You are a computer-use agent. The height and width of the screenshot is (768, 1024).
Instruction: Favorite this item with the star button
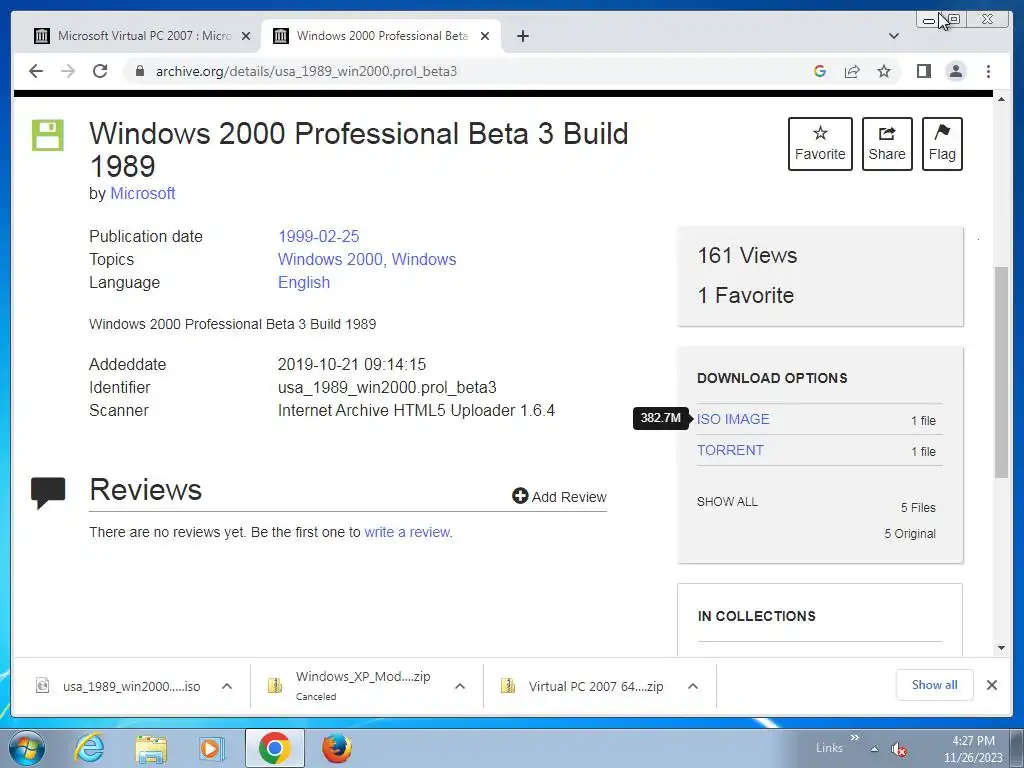pyautogui.click(x=820, y=144)
